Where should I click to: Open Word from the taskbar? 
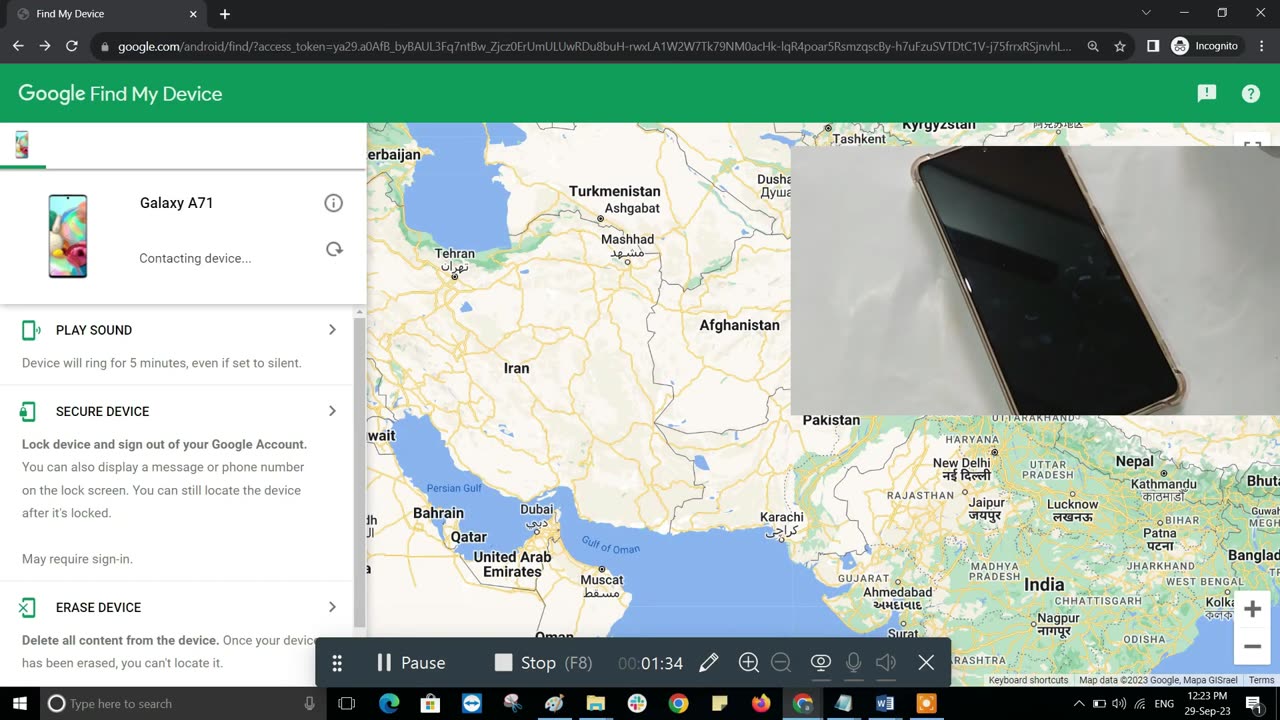pos(884,703)
